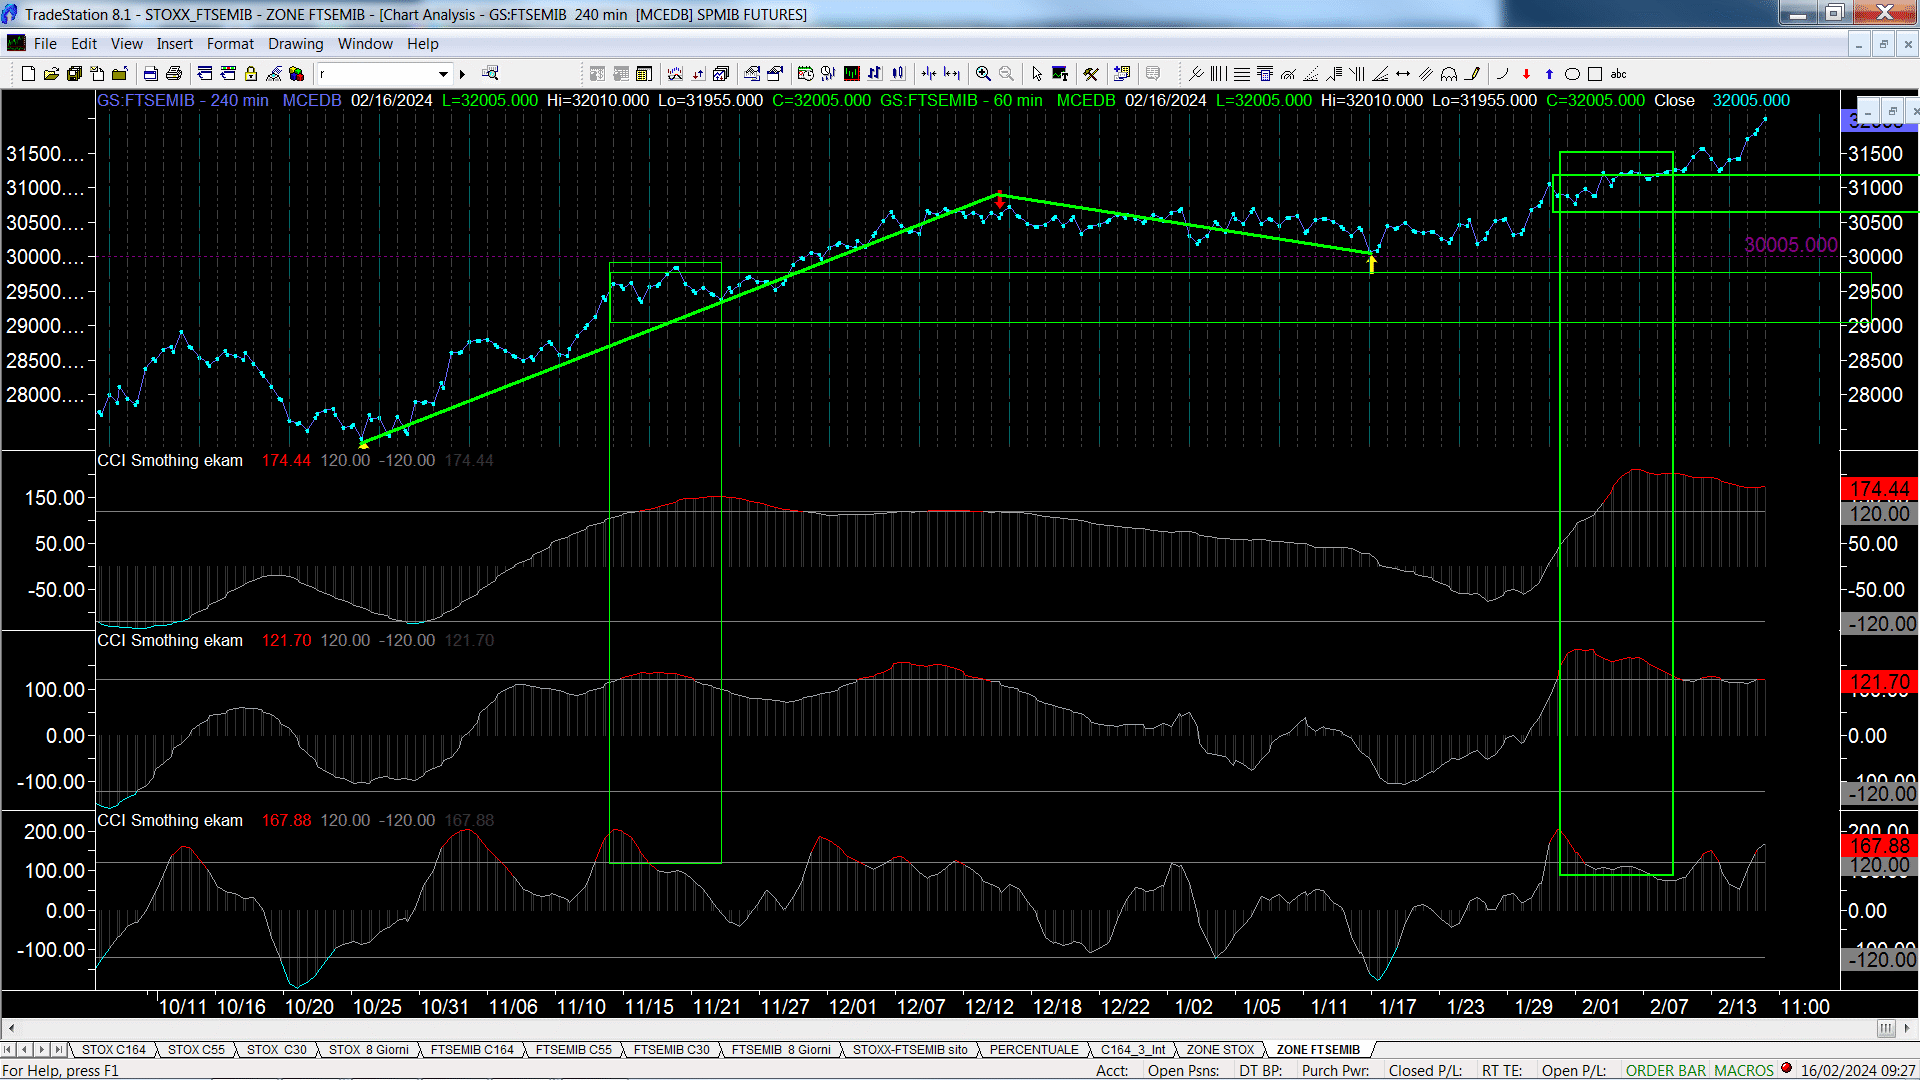Image resolution: width=1920 pixels, height=1080 pixels.
Task: Click the padlock lock-workspace icon
Action: (251, 73)
